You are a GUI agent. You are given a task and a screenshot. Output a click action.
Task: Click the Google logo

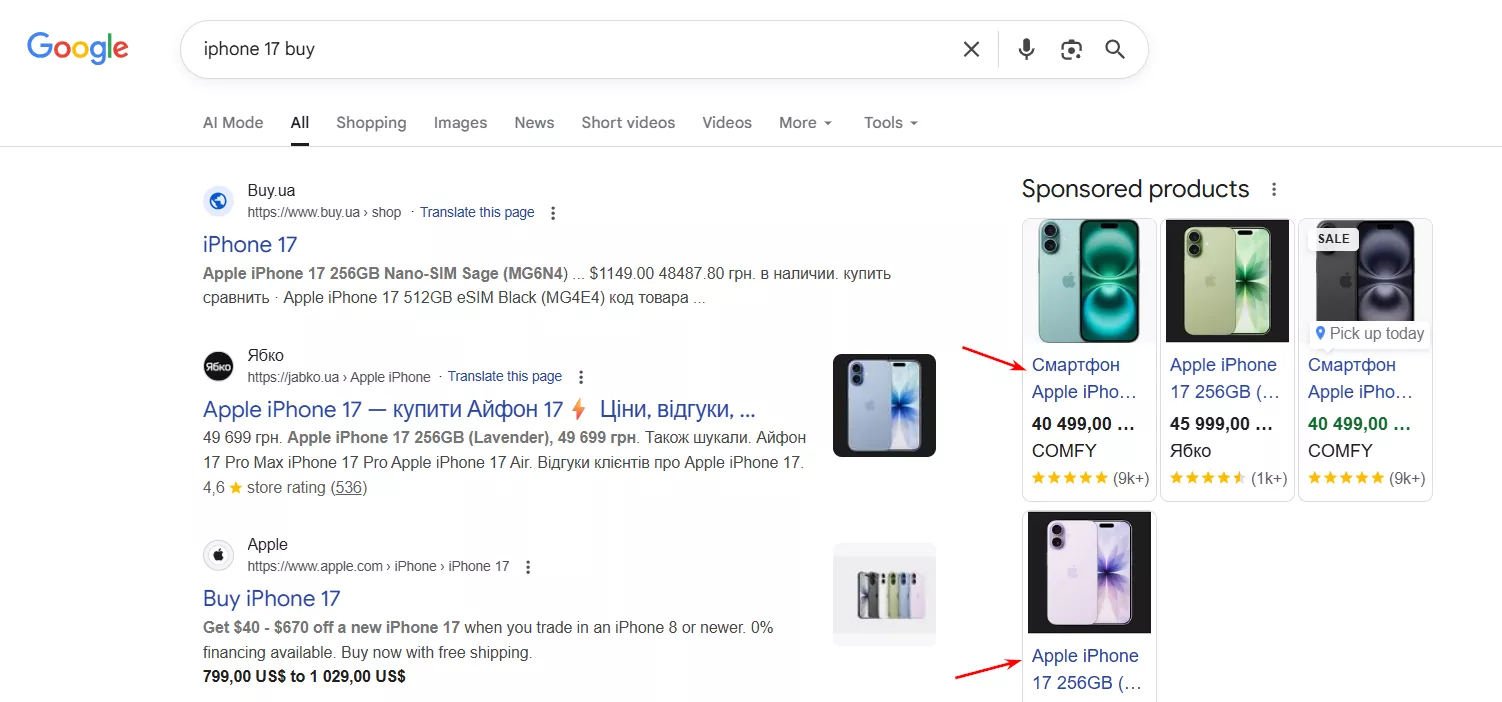[x=78, y=48]
